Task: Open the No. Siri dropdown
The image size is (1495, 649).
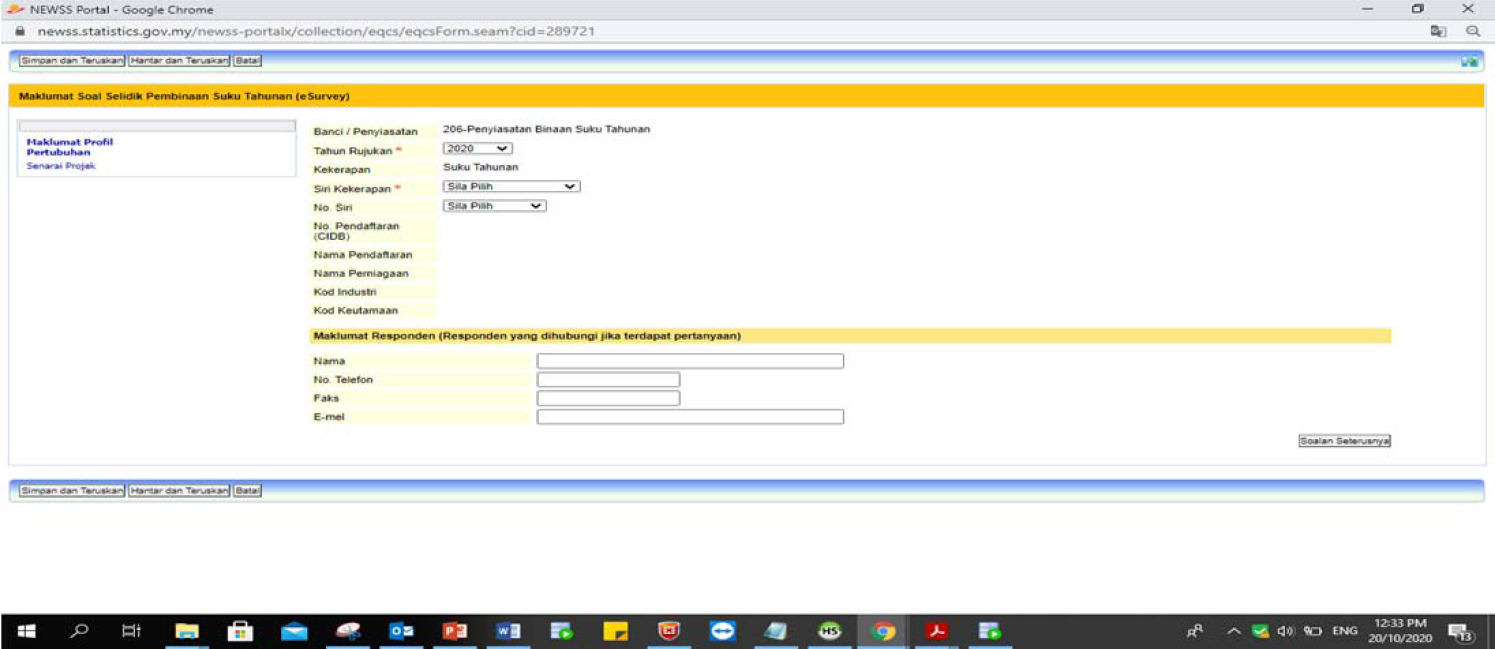Action: click(494, 206)
